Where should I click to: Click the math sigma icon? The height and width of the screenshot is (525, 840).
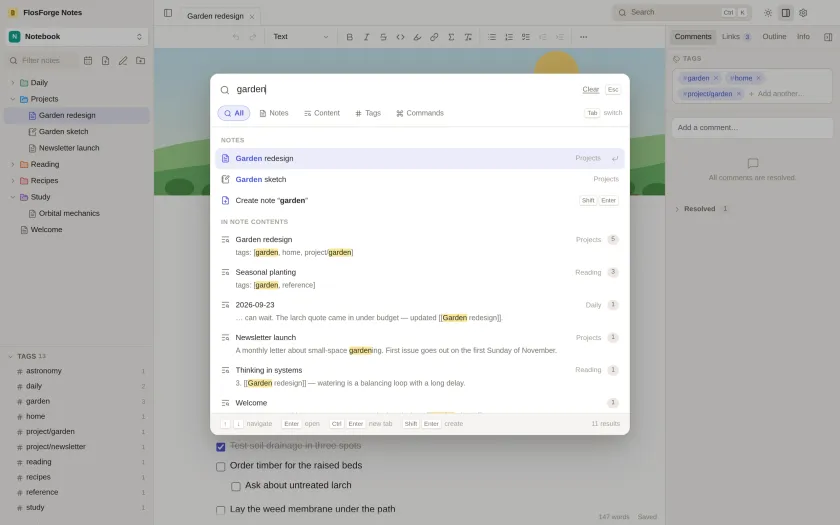pos(451,37)
